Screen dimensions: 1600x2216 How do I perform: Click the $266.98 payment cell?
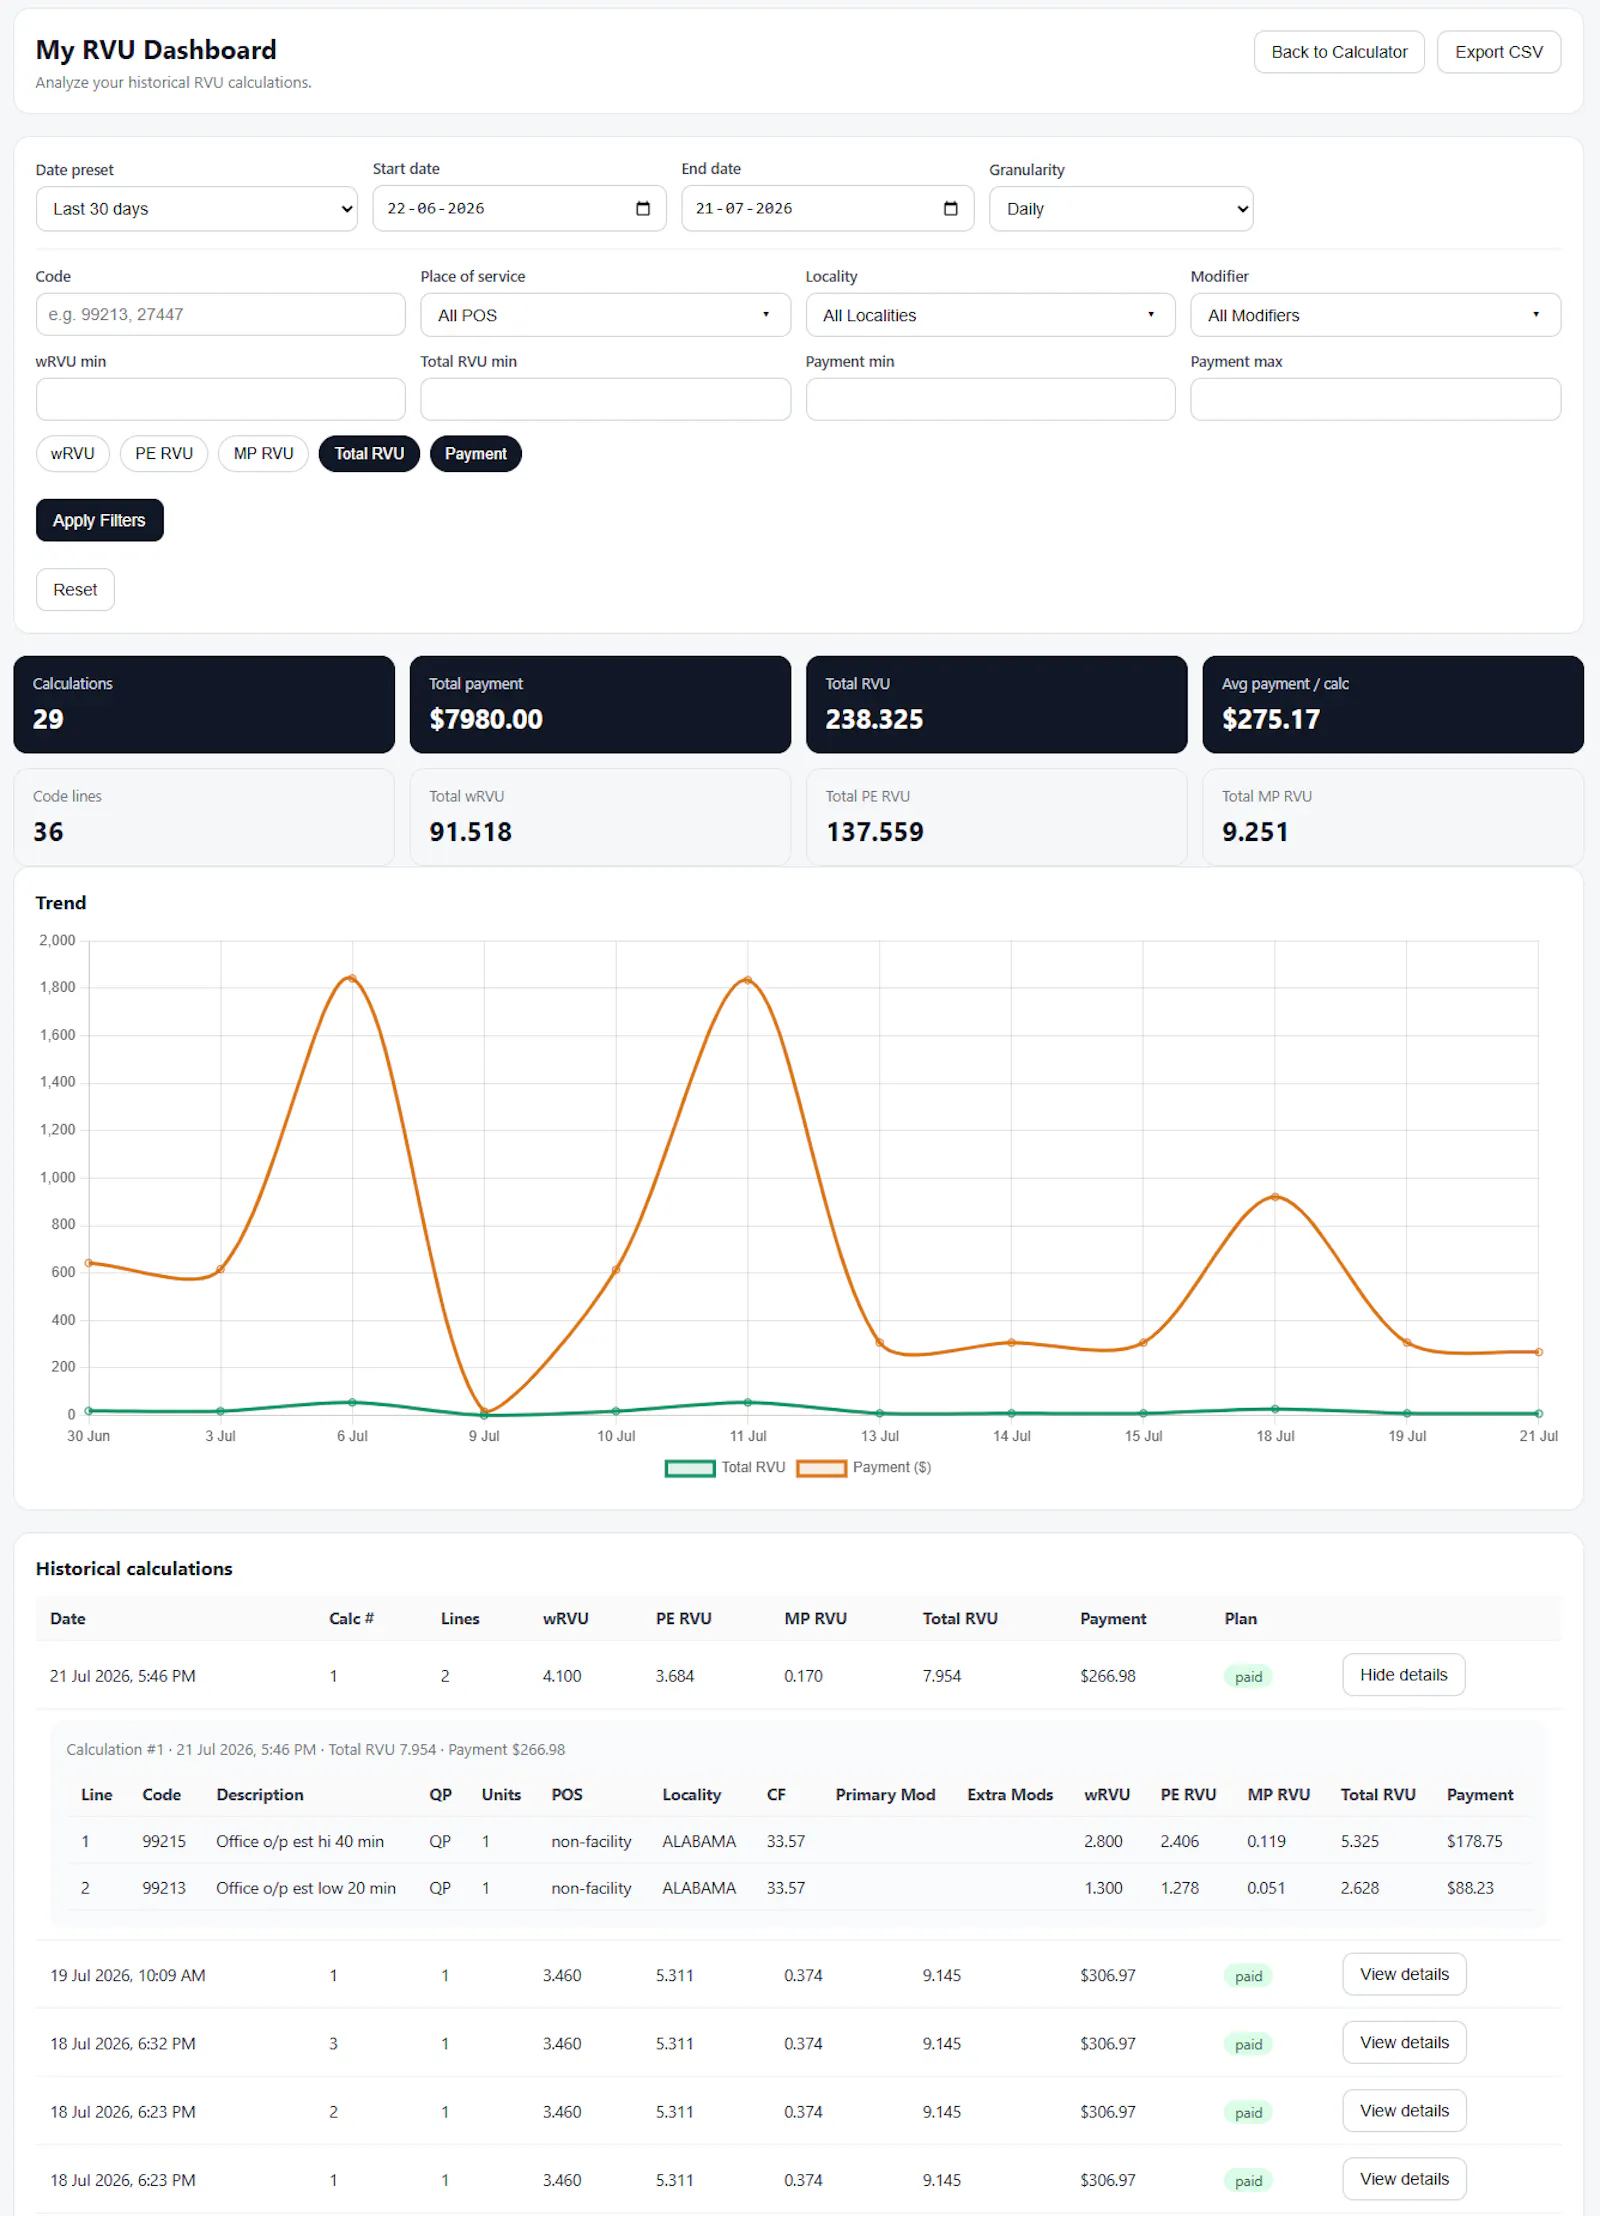point(1108,1676)
